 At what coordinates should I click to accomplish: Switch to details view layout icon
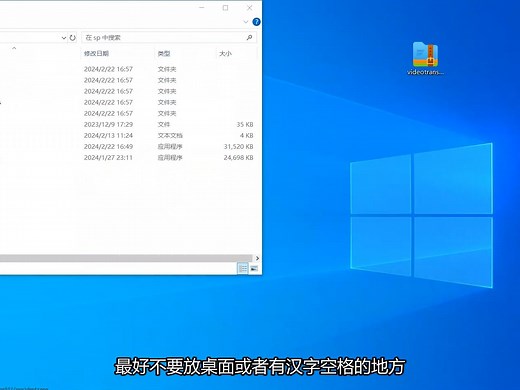click(243, 268)
